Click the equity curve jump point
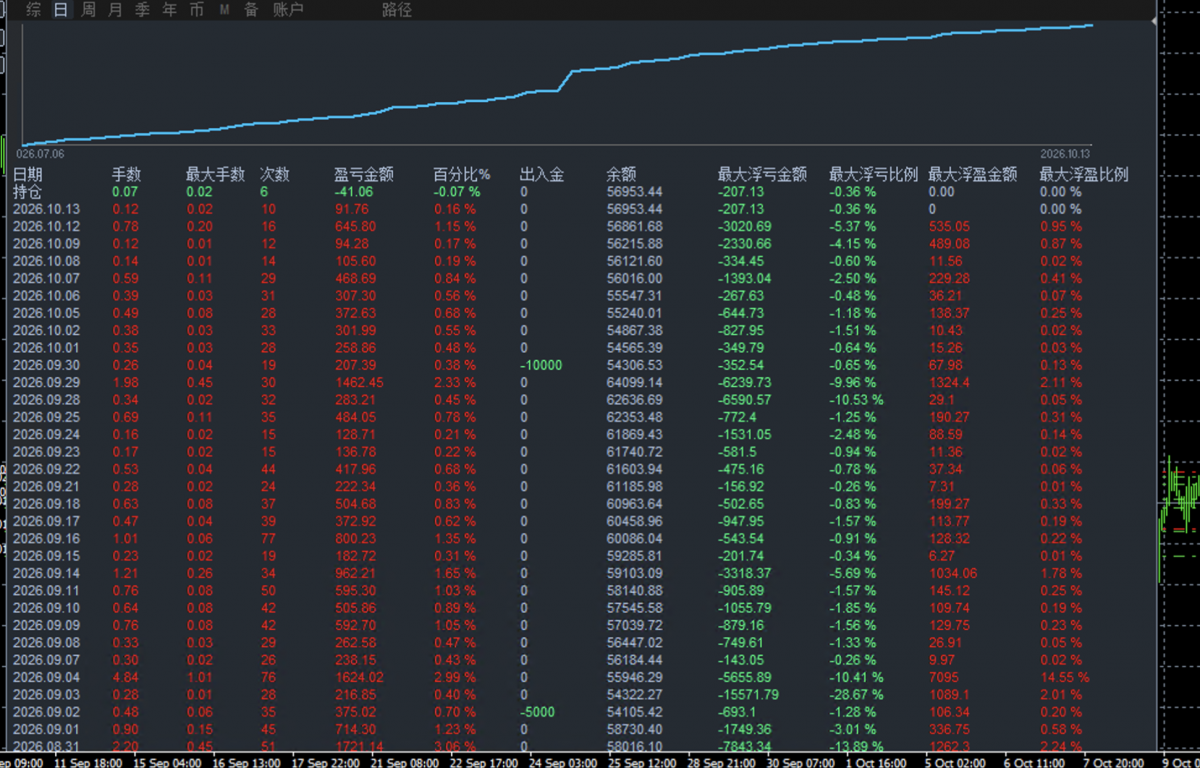The width and height of the screenshot is (1200, 768). (566, 79)
